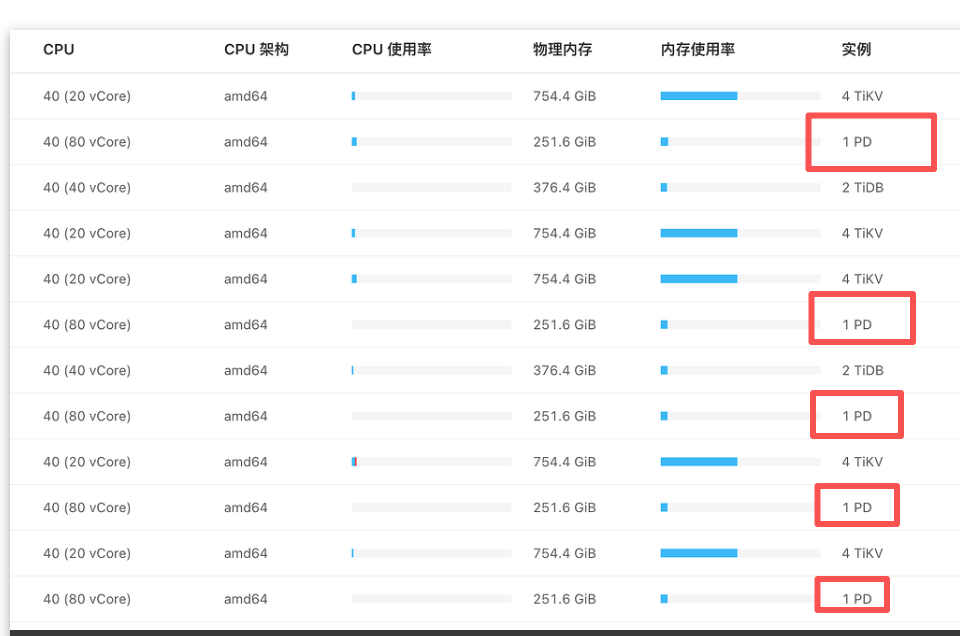Image resolution: width=960 pixels, height=636 pixels.
Task: Click 40 (40 vCore) in TiDB row with empty CPU bar
Action: 87,187
